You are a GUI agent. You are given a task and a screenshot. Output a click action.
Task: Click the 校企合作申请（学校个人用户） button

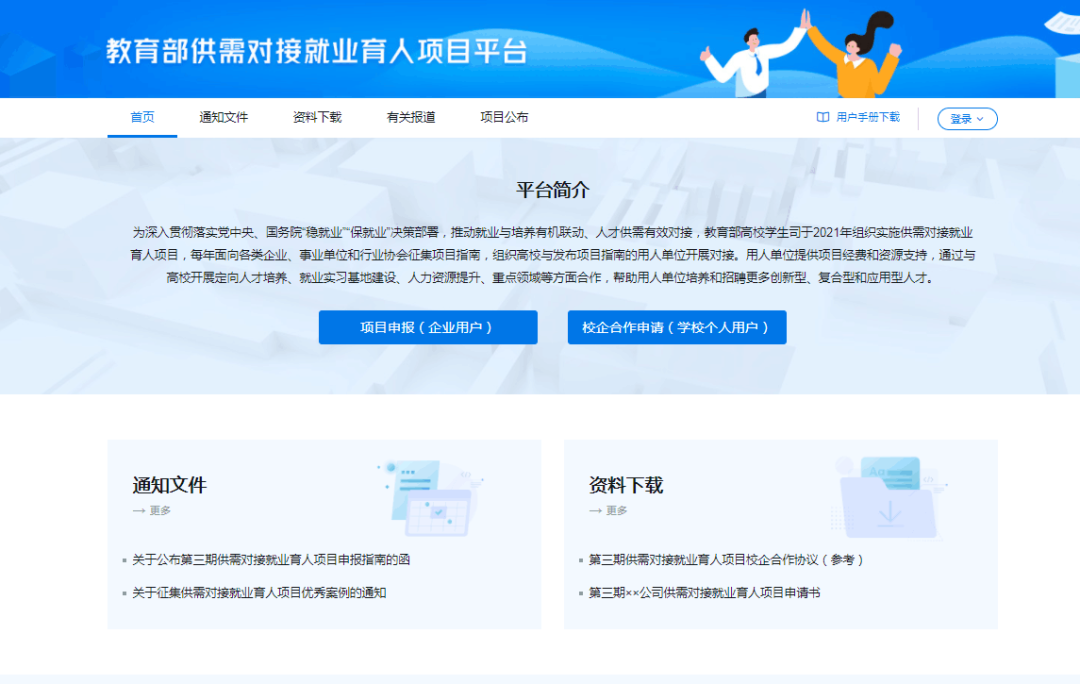tap(677, 327)
